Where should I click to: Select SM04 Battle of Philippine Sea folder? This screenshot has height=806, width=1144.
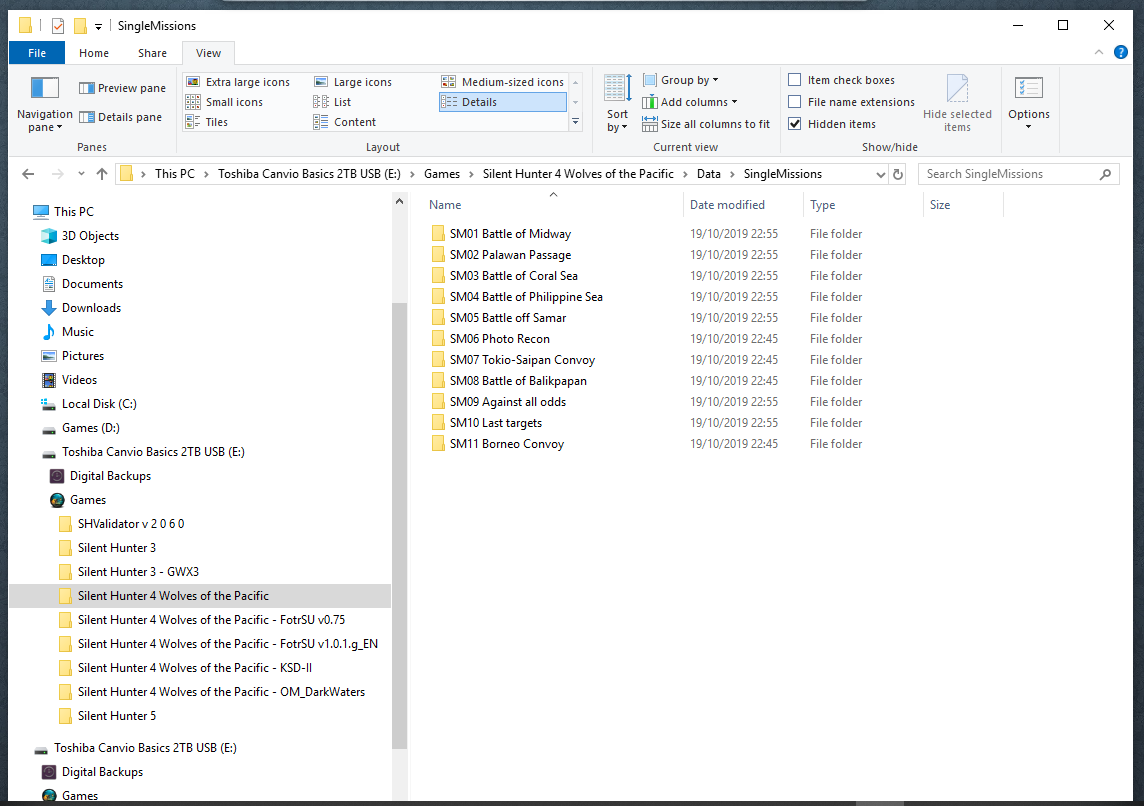pyautogui.click(x=526, y=297)
